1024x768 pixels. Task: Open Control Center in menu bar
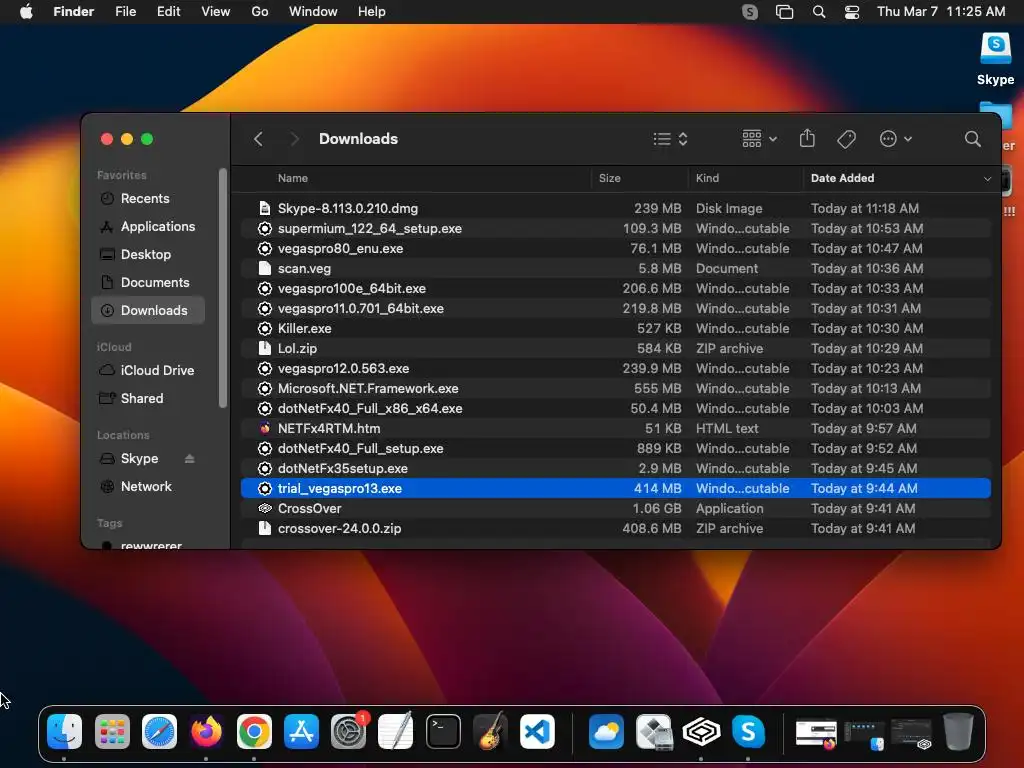click(852, 12)
